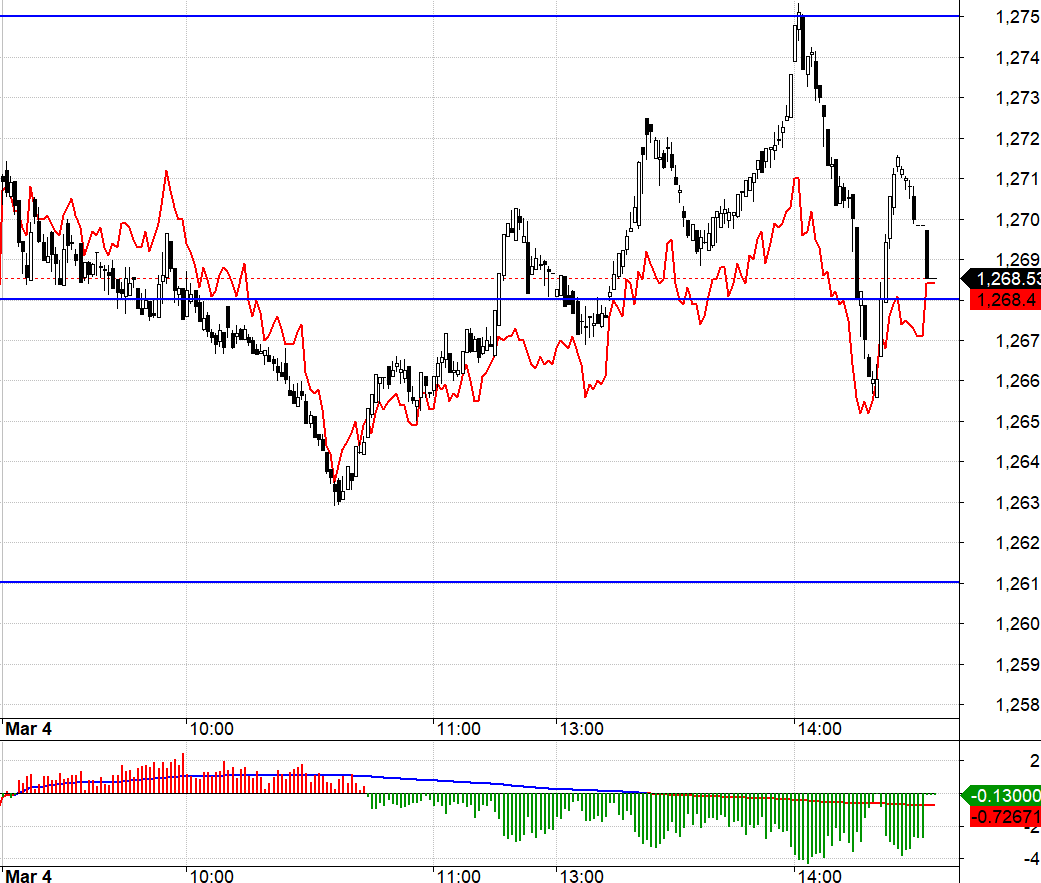Click the 1,258 price axis label

tap(1018, 705)
